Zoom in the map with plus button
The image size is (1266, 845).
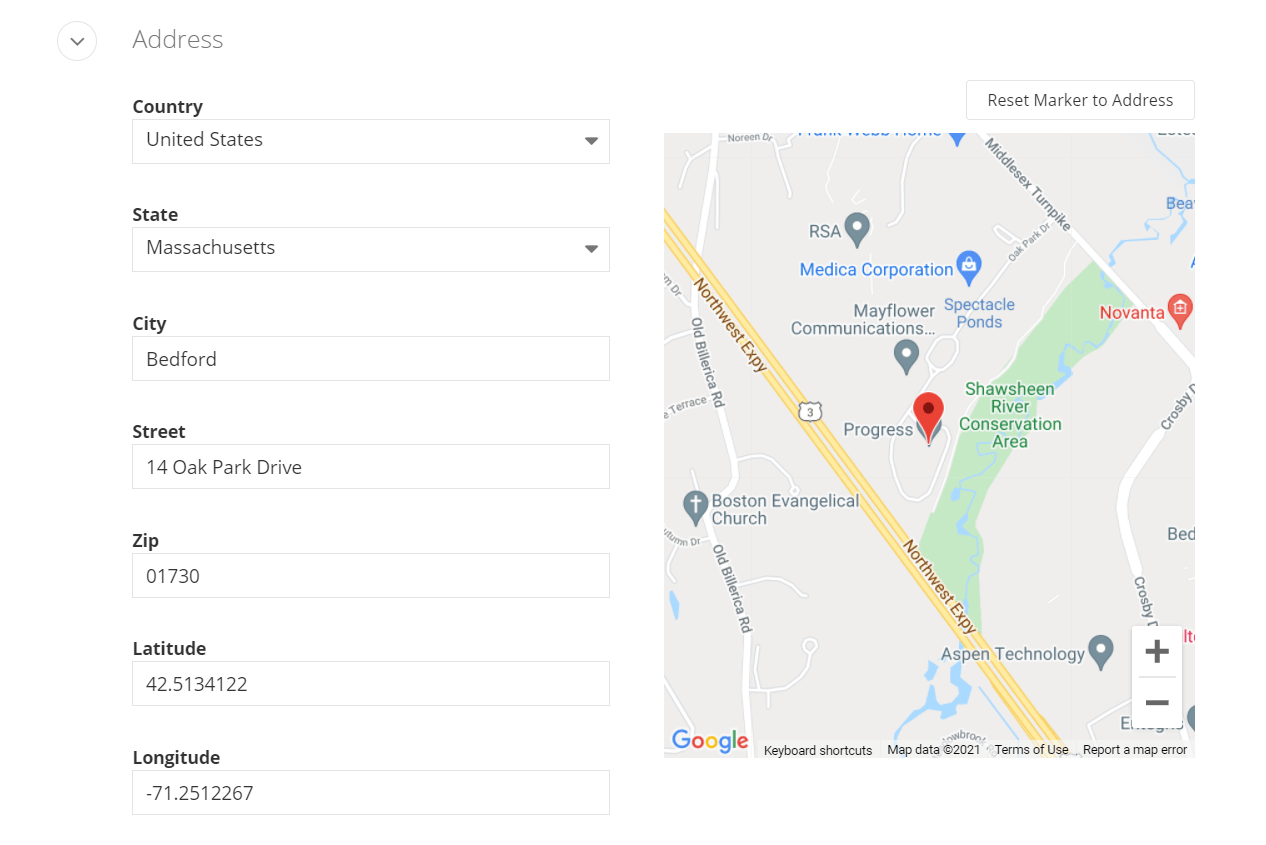(1157, 652)
